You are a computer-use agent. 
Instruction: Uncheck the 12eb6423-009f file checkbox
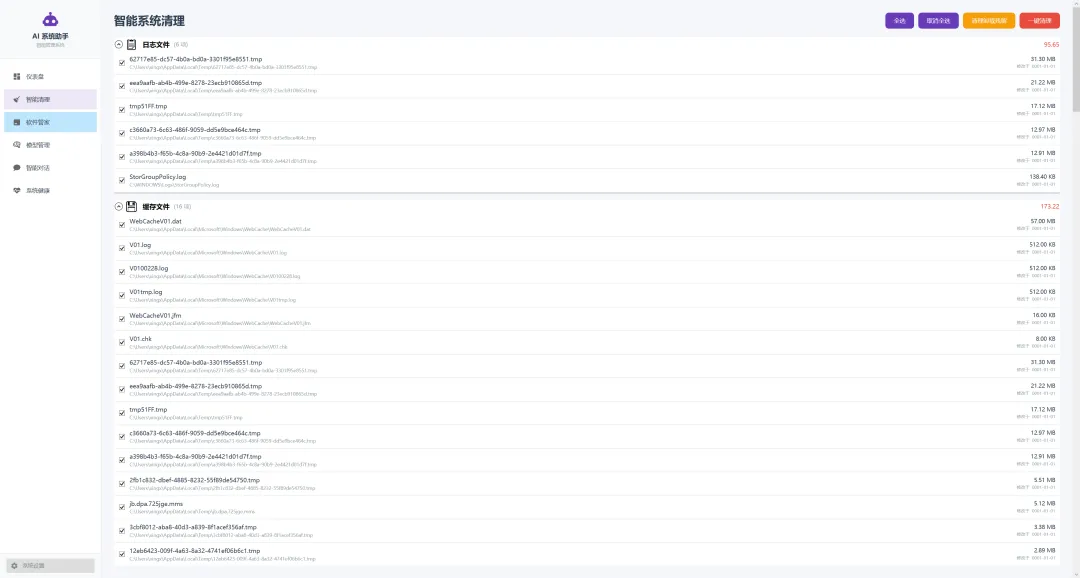pyautogui.click(x=122, y=554)
